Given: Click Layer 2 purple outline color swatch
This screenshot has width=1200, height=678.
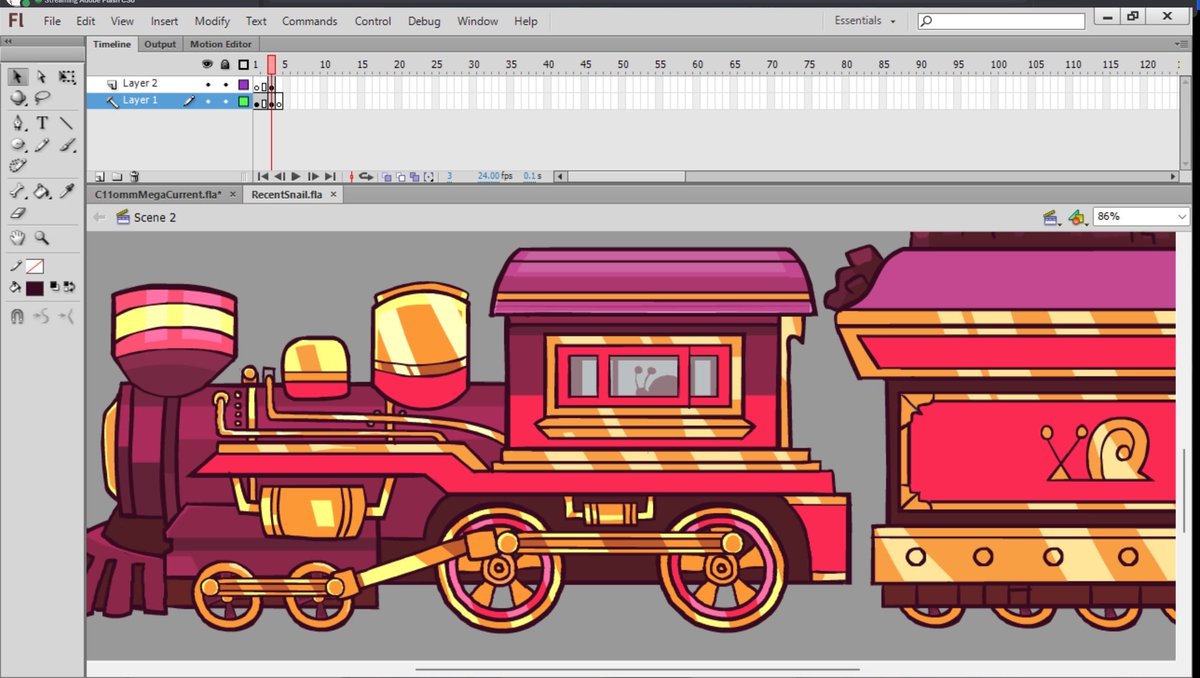Looking at the screenshot, I should [x=243, y=85].
